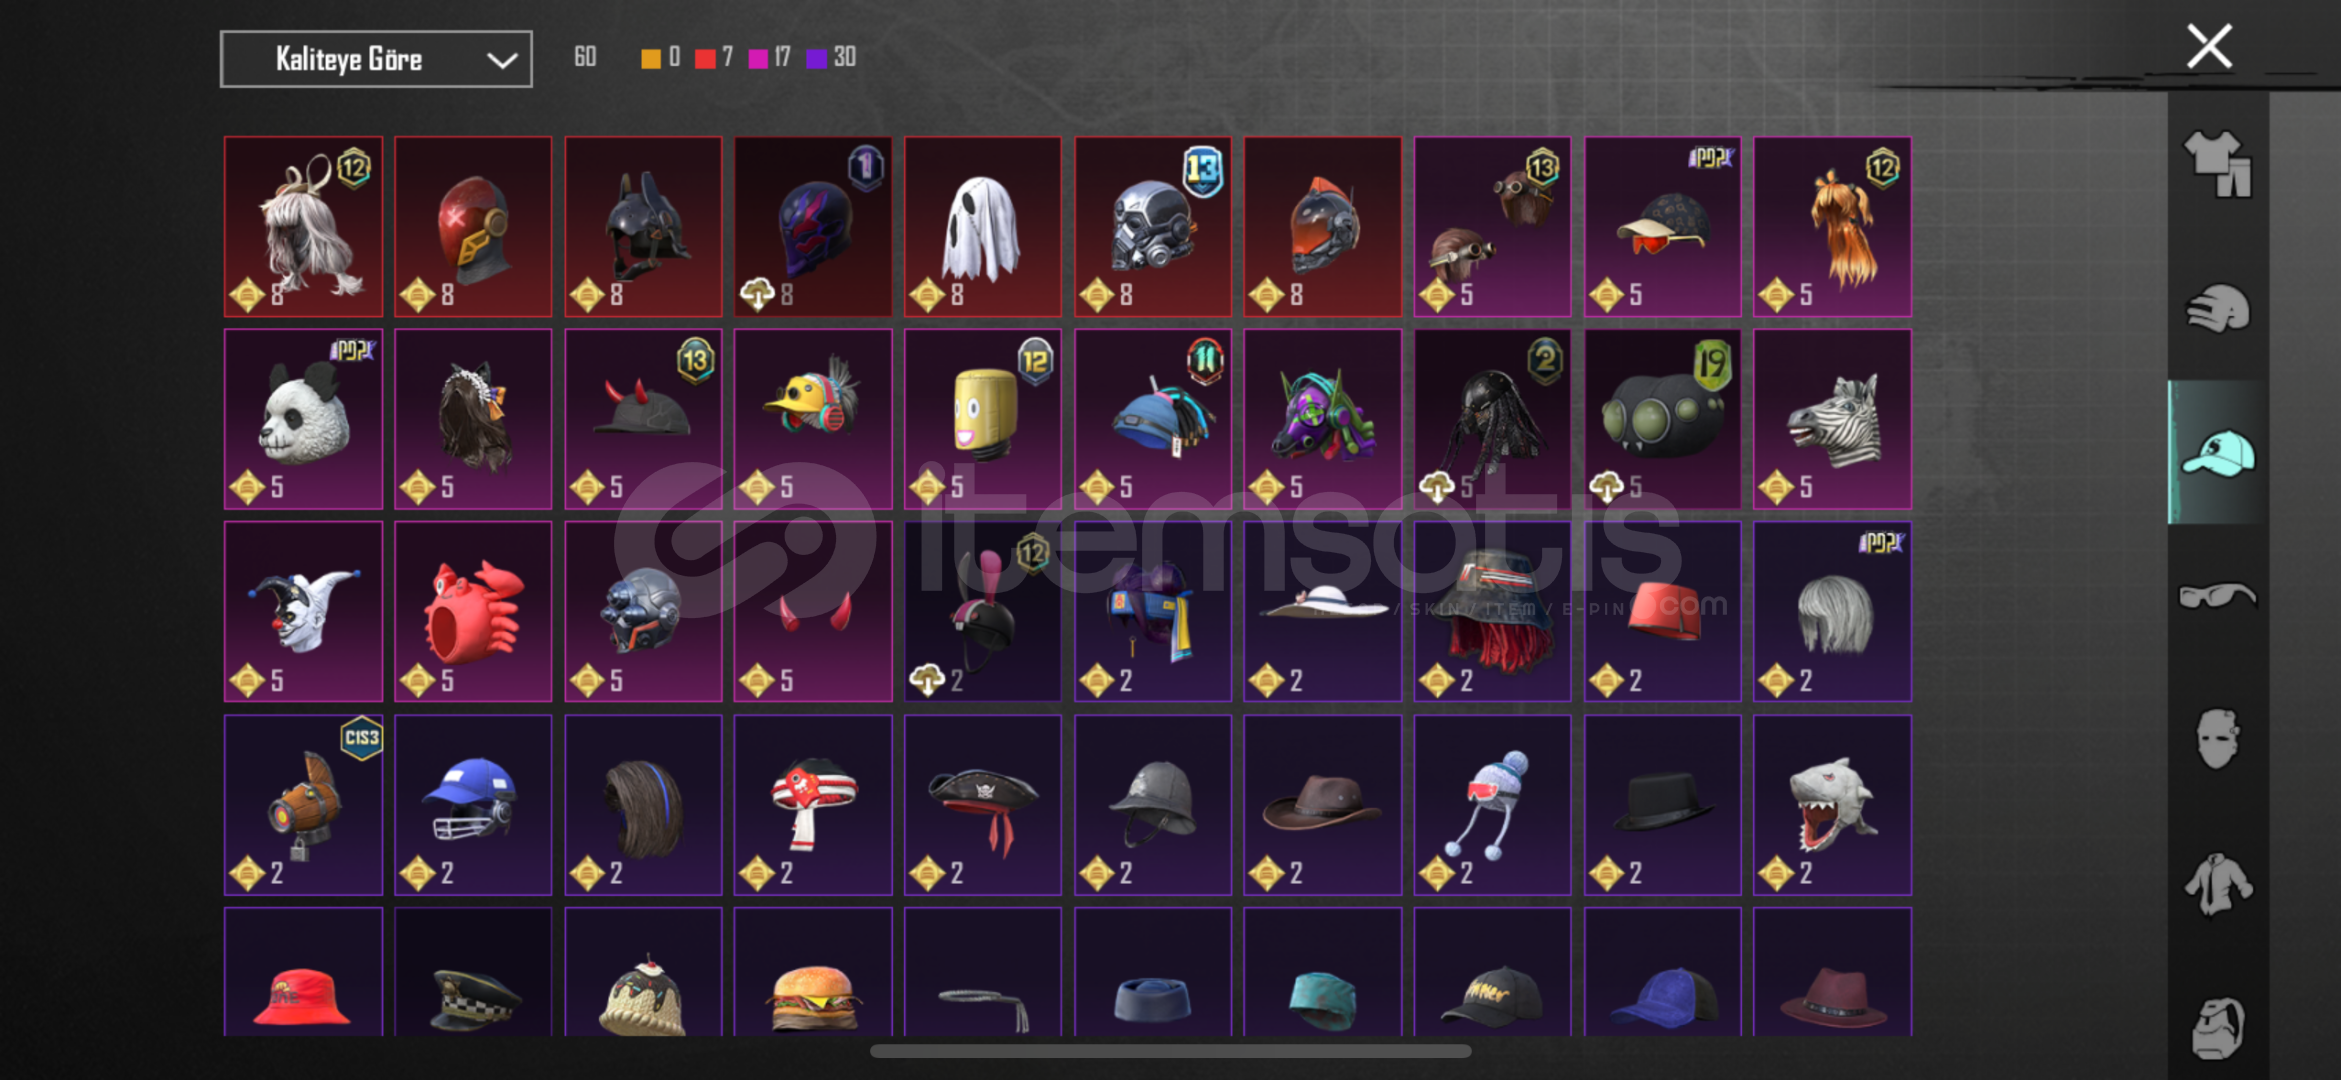Open the face mask category icon
2341x1080 pixels.
coord(2217,739)
